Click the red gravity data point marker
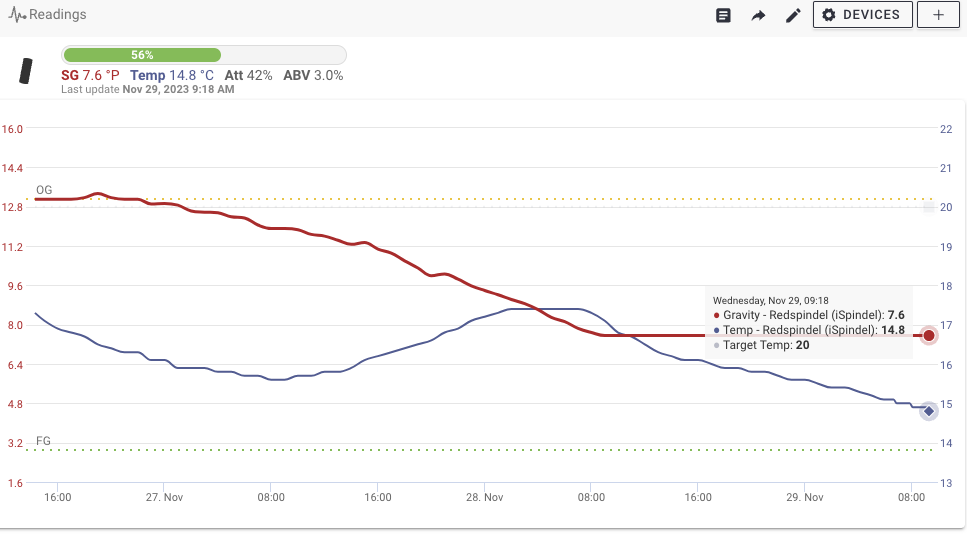This screenshot has height=535, width=975. pos(928,336)
